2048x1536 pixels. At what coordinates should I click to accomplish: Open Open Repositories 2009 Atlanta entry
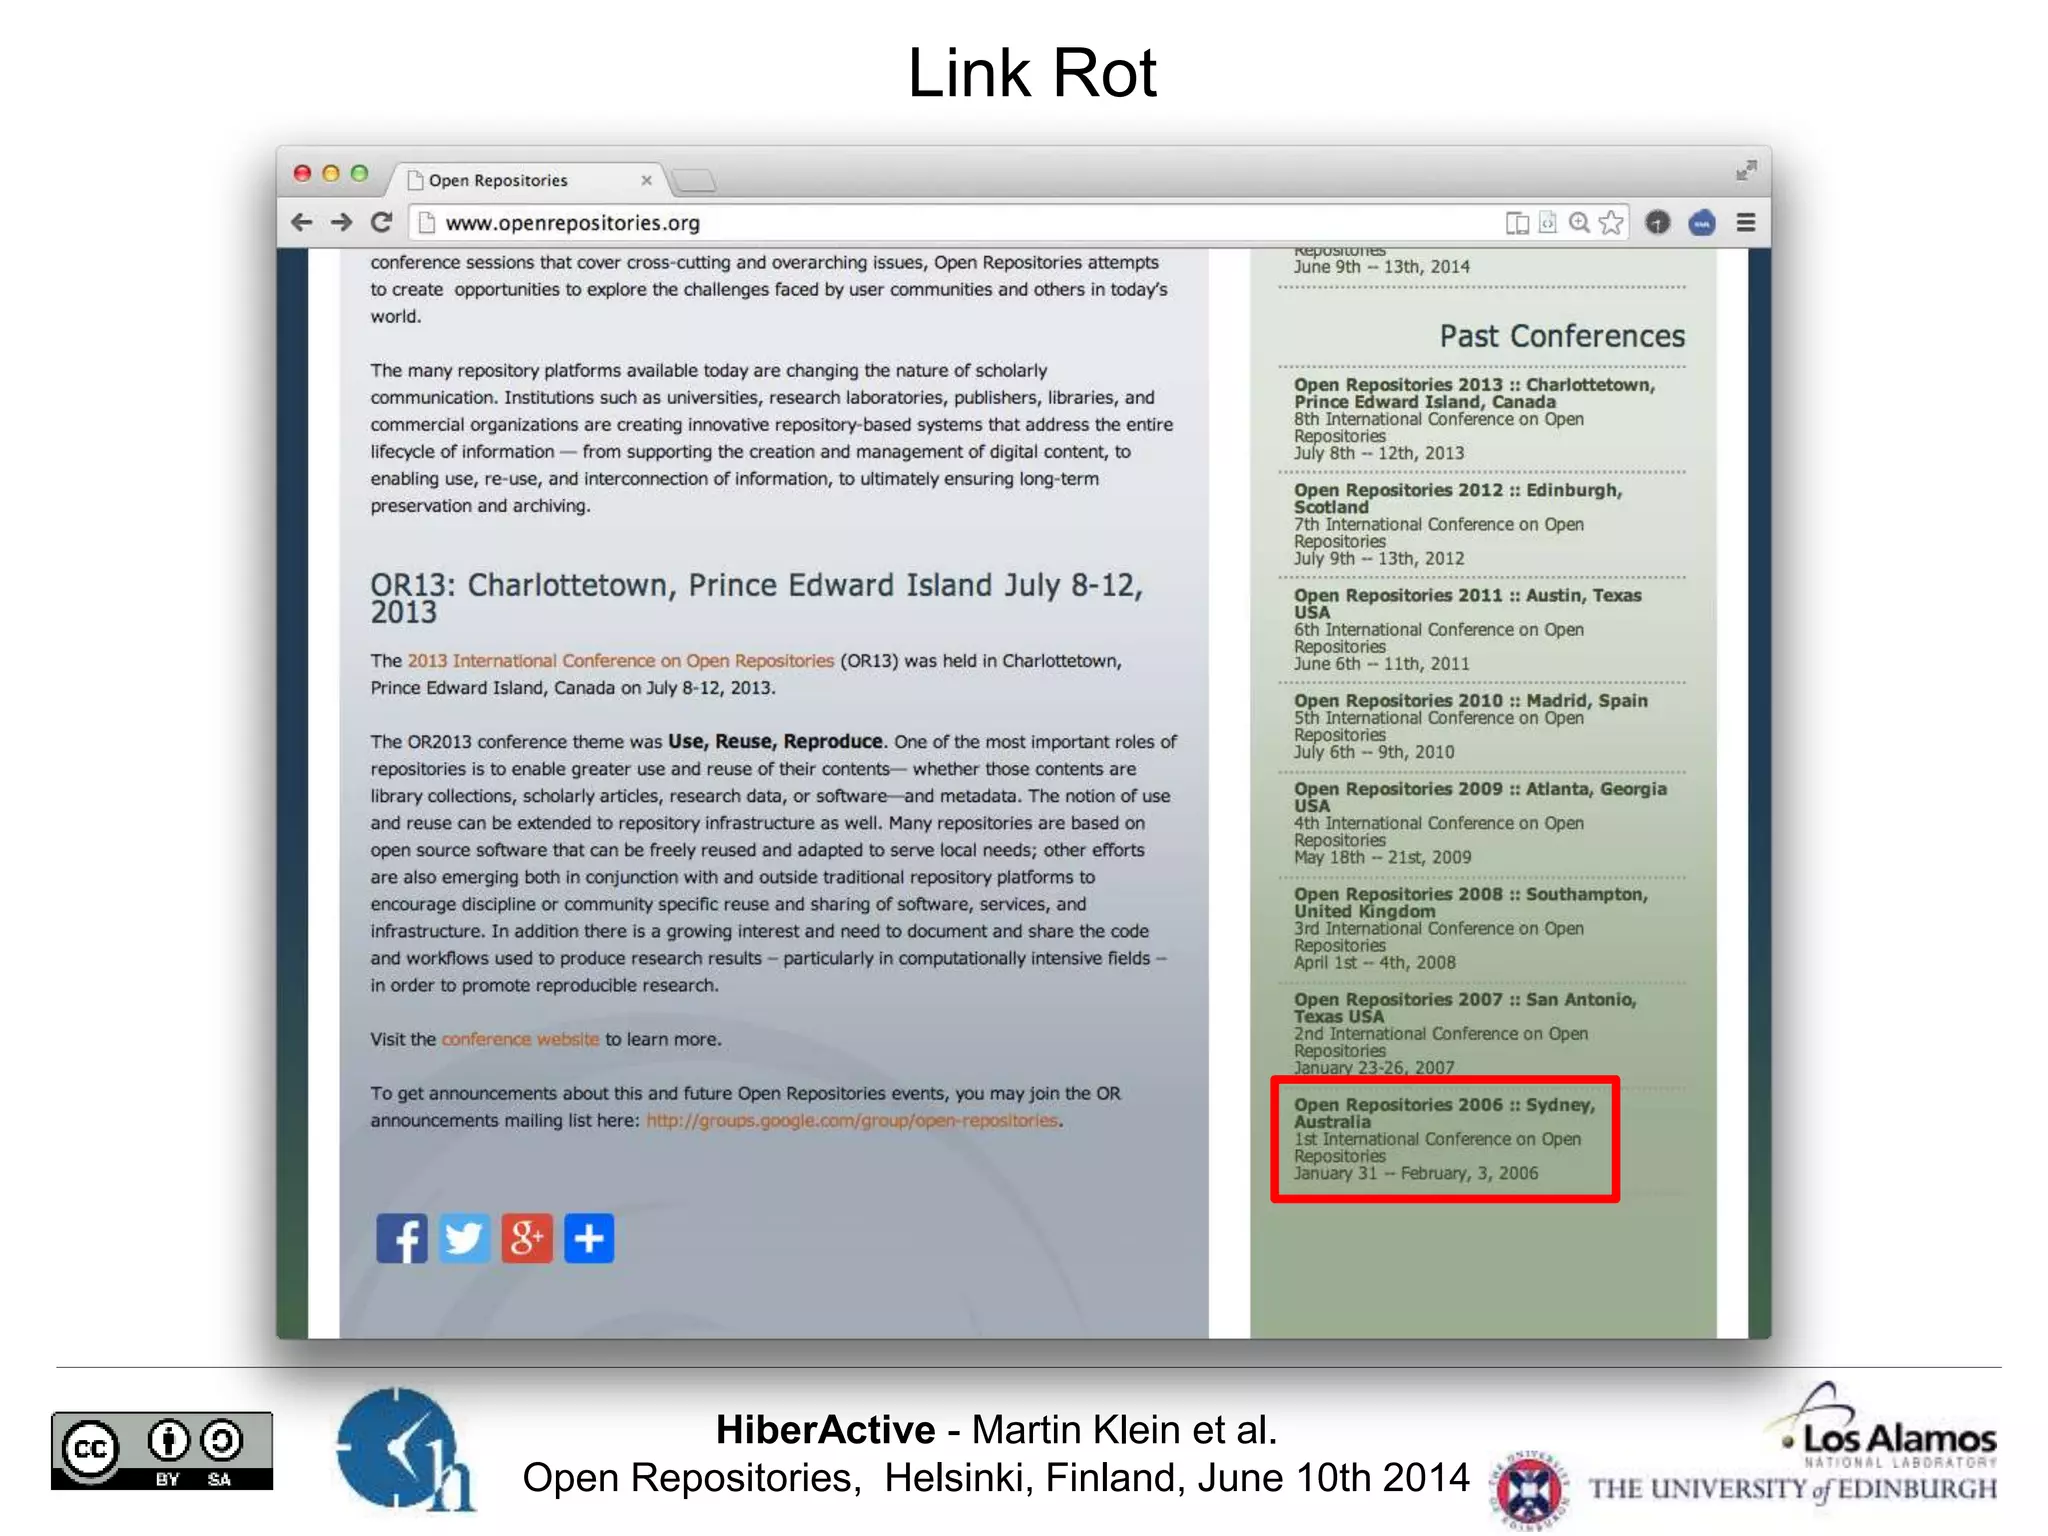tap(1480, 823)
